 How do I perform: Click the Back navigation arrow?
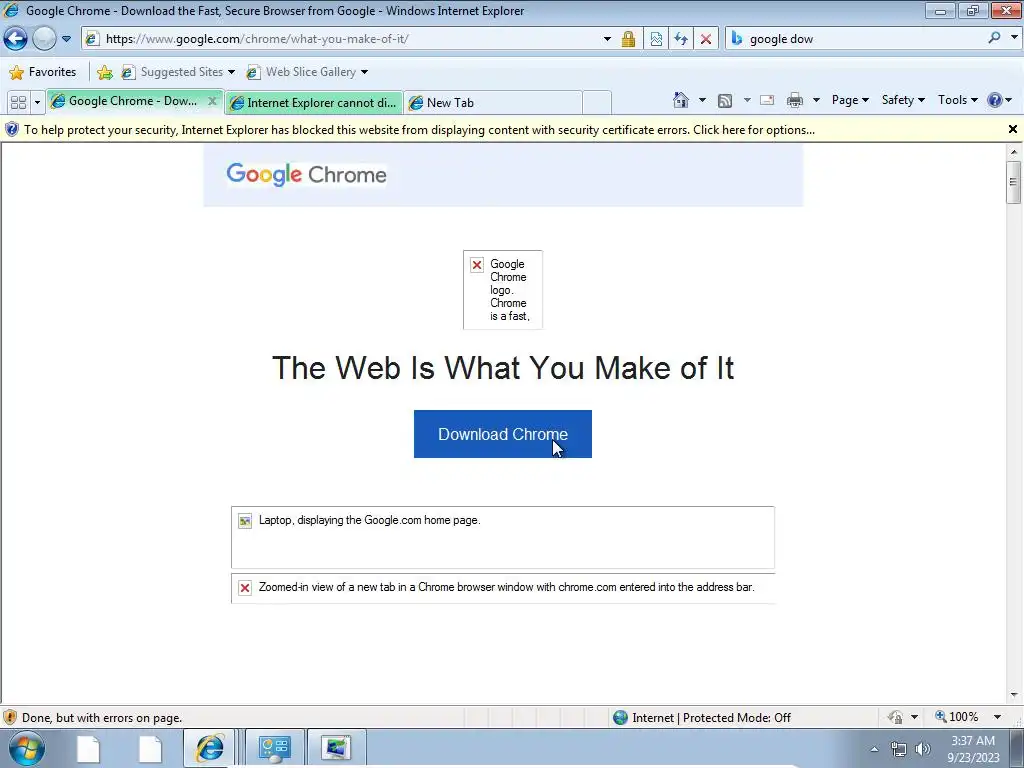click(x=16, y=39)
